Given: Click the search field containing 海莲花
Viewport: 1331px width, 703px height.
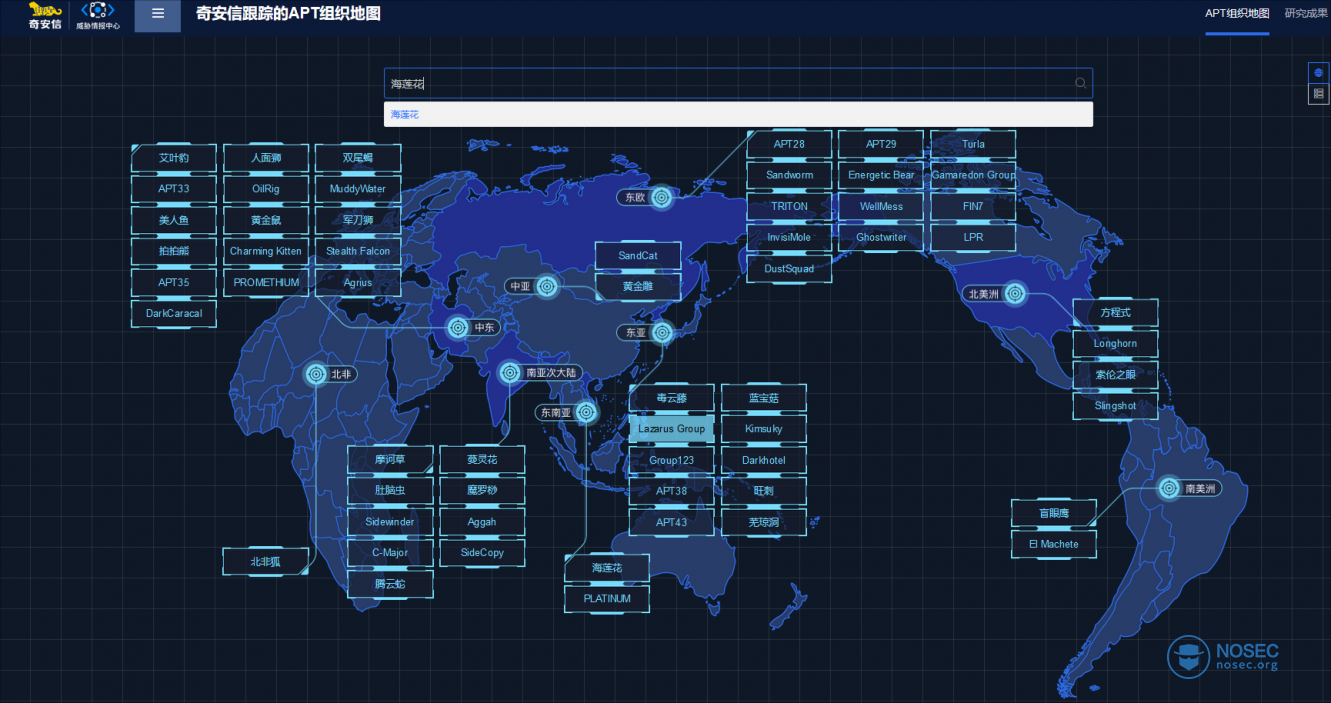Looking at the screenshot, I should (x=738, y=83).
